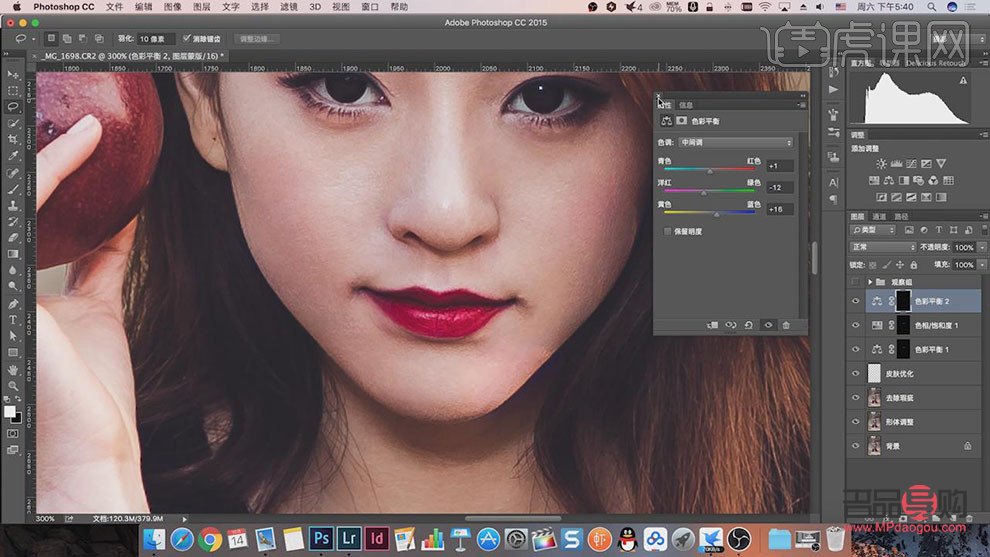The height and width of the screenshot is (557, 990).
Task: Open the 色调 tone dropdown
Action: coord(735,143)
